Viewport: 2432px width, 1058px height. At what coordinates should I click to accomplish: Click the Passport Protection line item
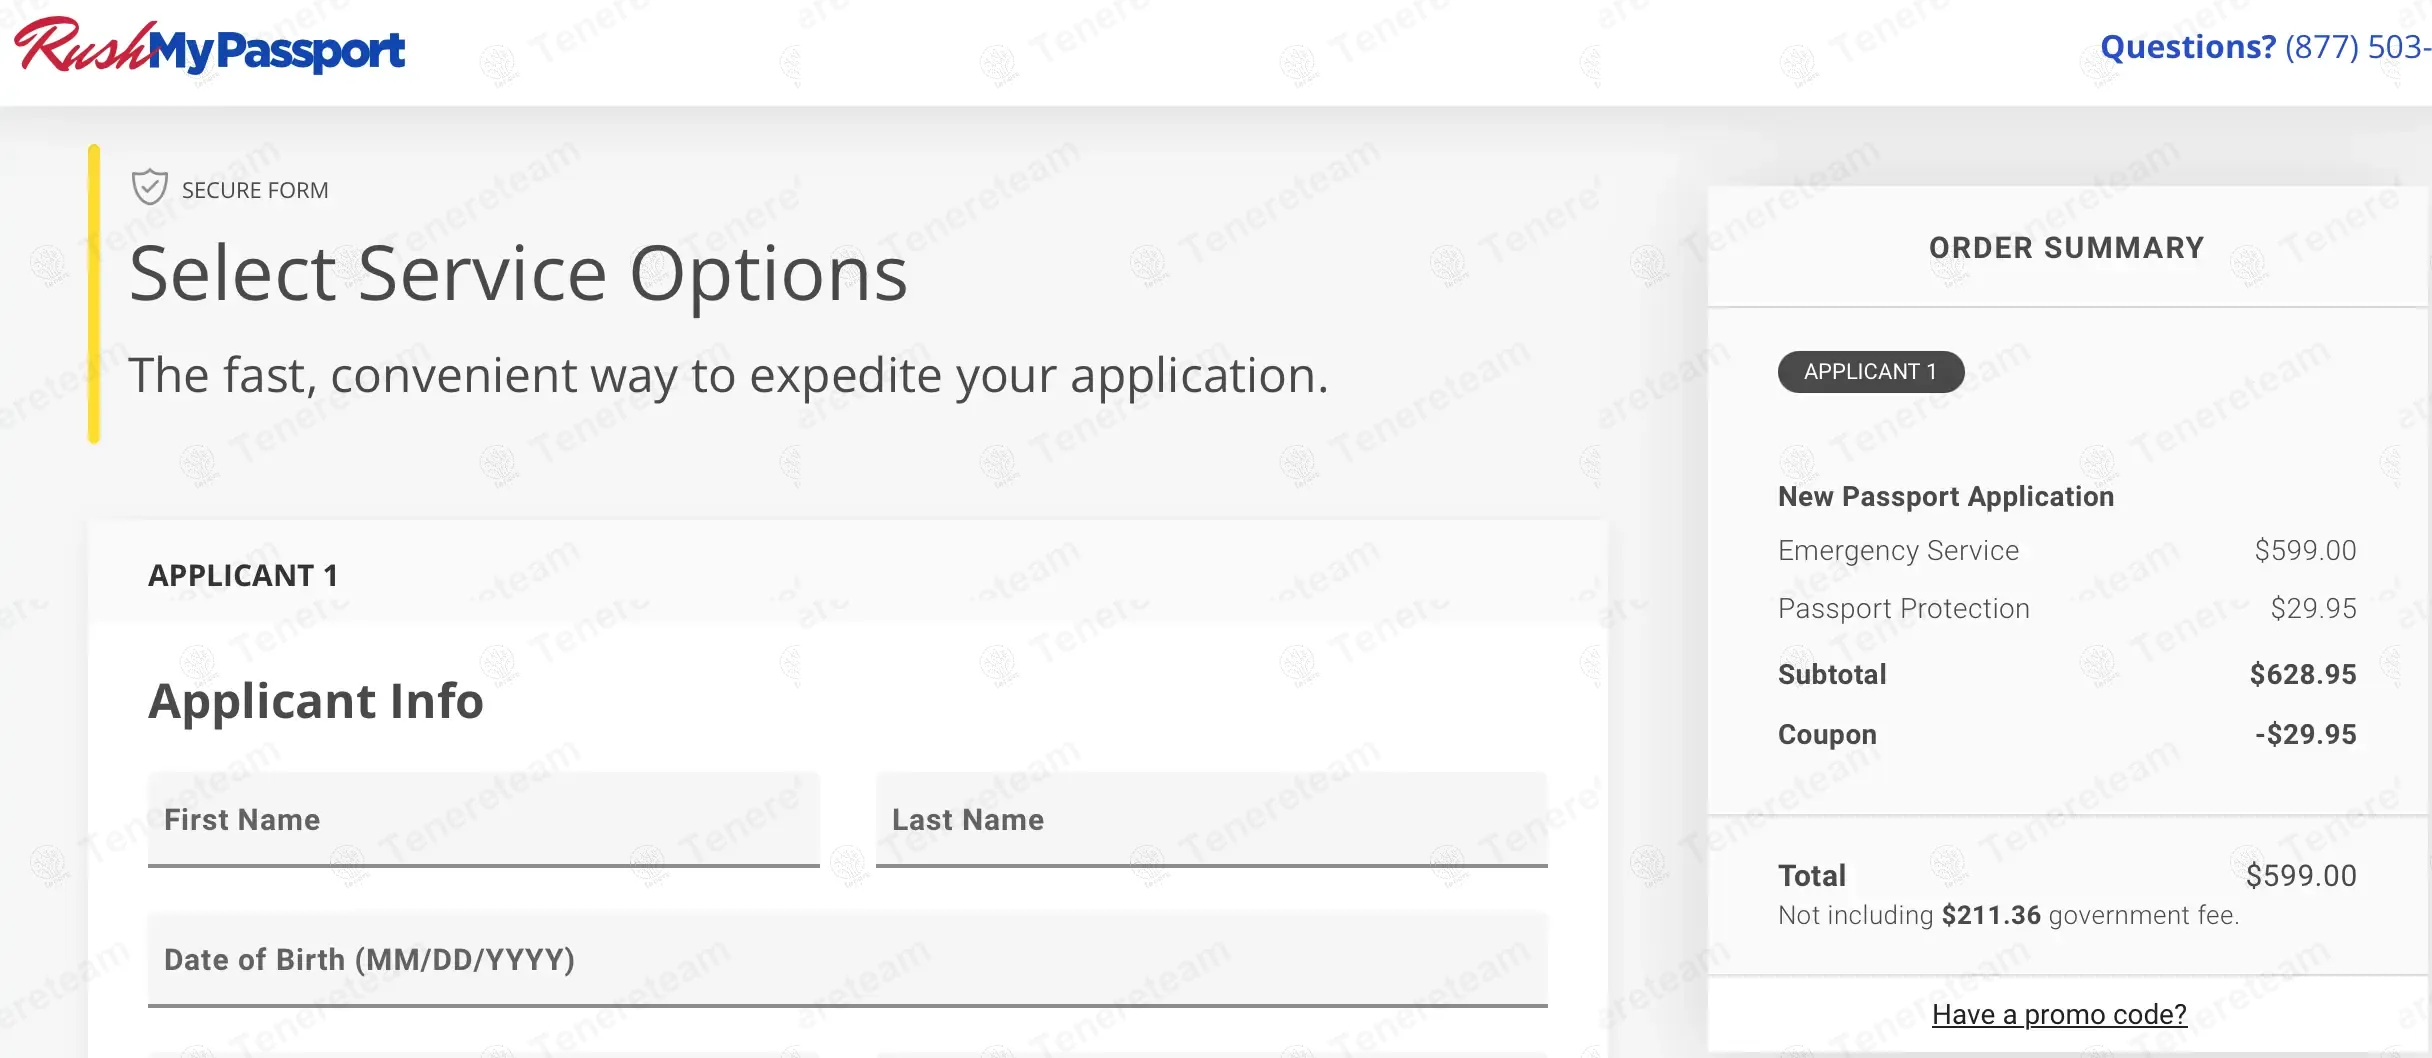click(1903, 609)
